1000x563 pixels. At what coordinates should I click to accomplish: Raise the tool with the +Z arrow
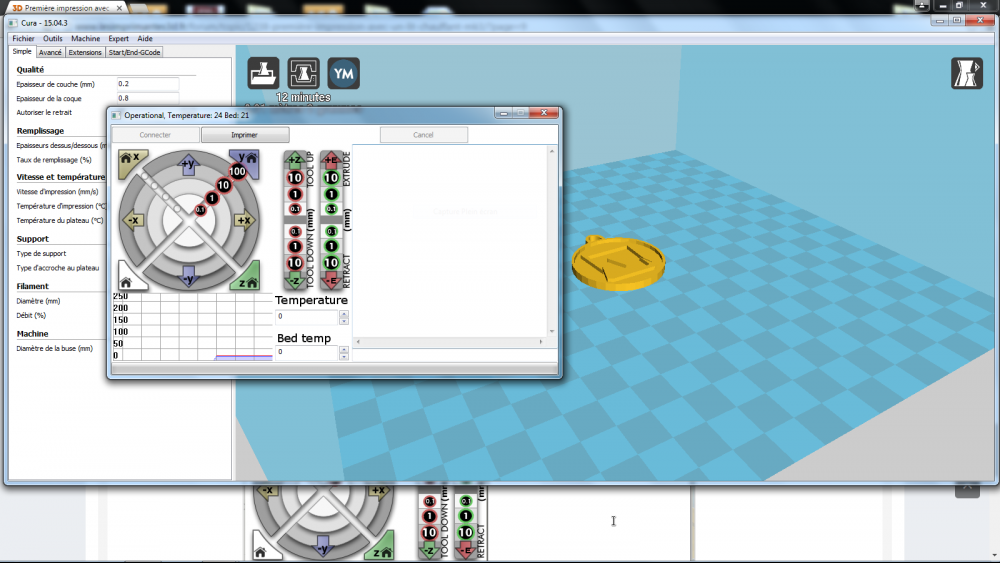295,160
